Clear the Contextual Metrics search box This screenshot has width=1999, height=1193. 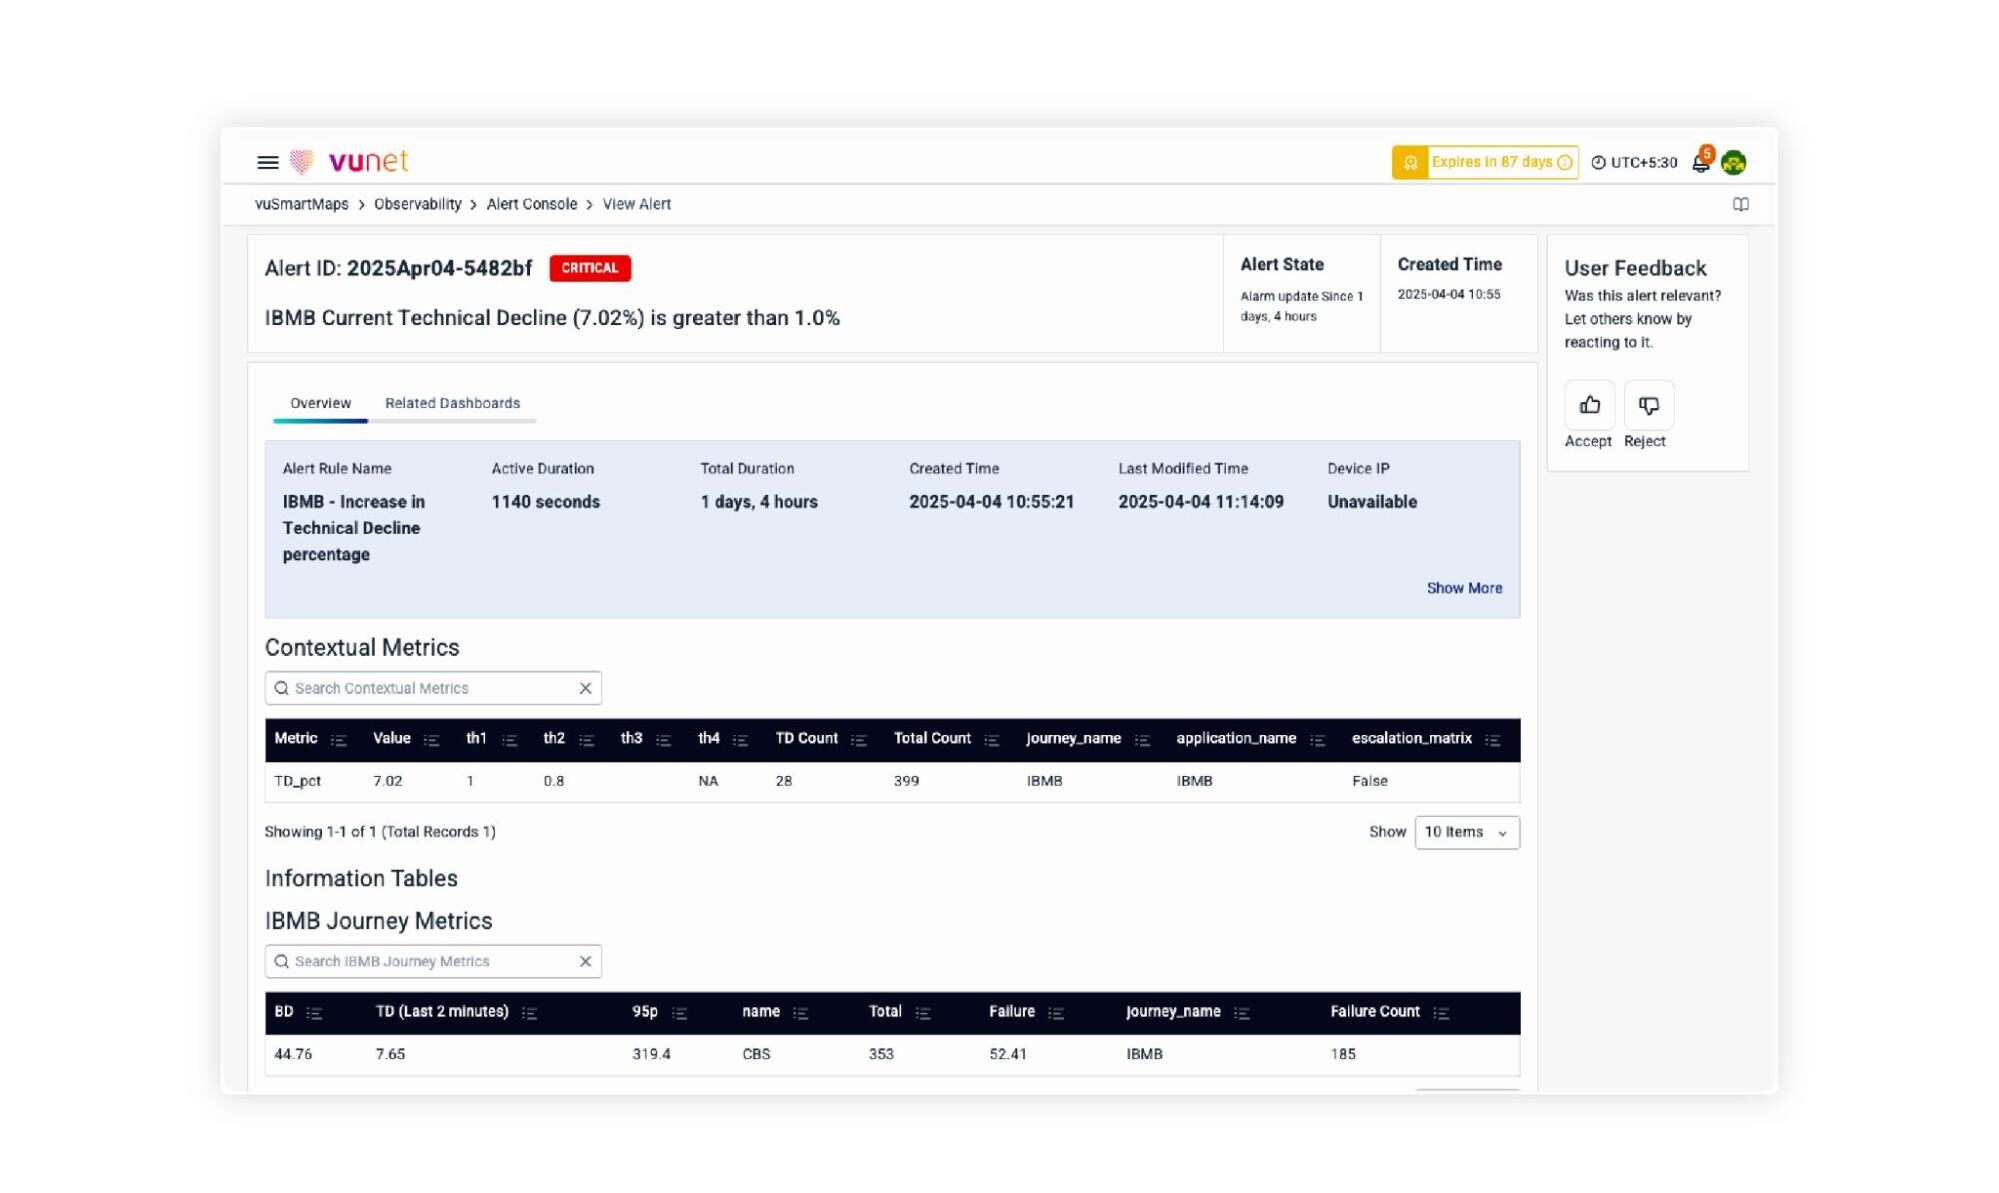(585, 688)
